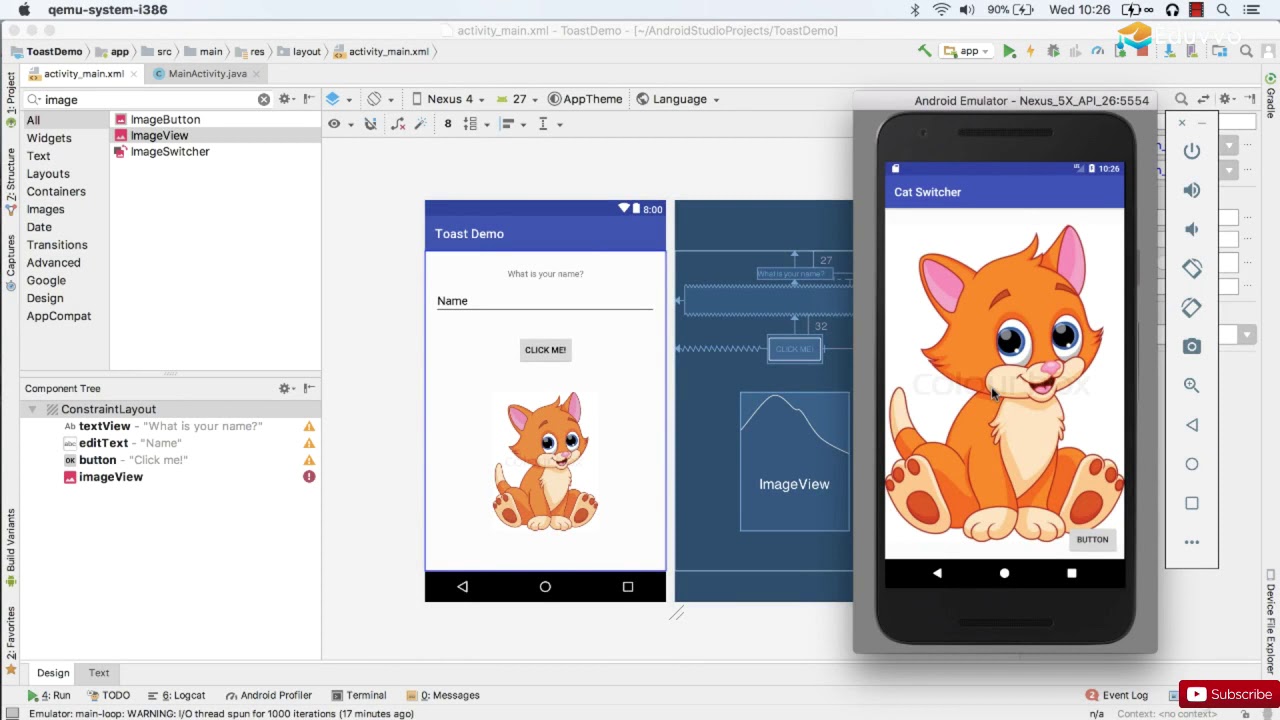1280x720 pixels.
Task: Open emulator extended controls (three dots)
Action: pyautogui.click(x=1191, y=542)
